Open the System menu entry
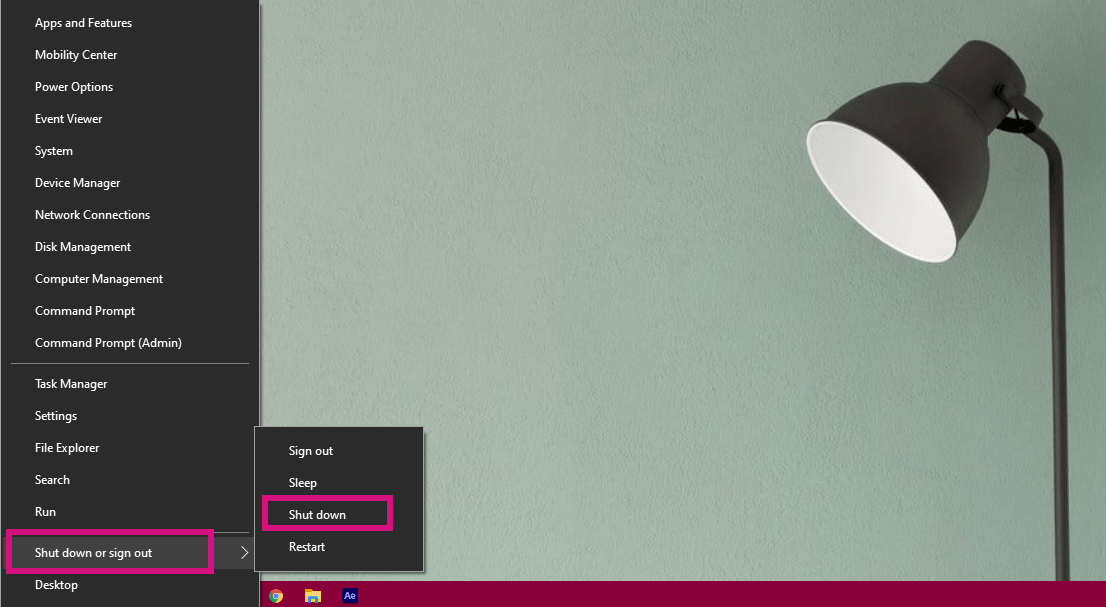 (x=53, y=150)
